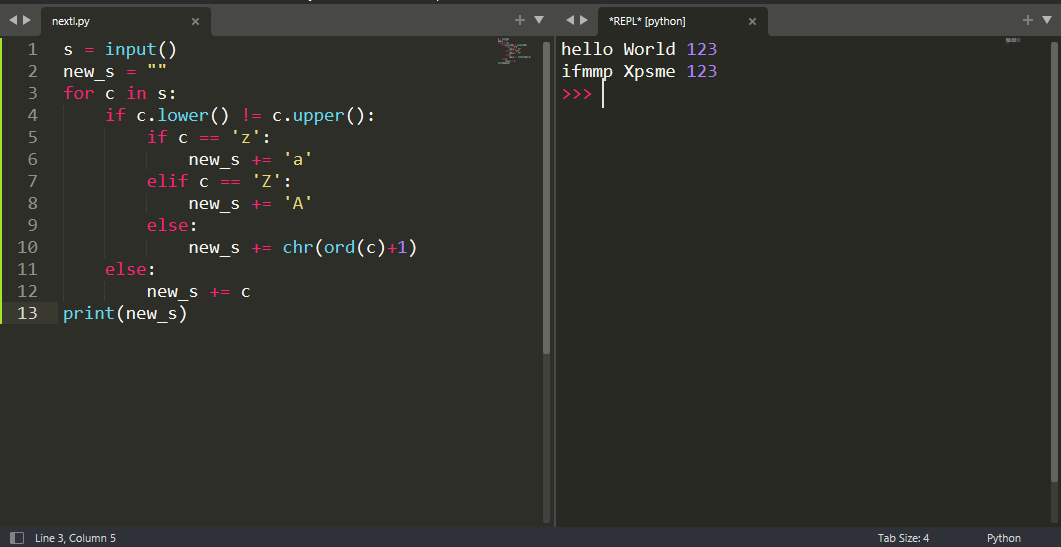Change the Python syntax in the status bar

(1004, 538)
